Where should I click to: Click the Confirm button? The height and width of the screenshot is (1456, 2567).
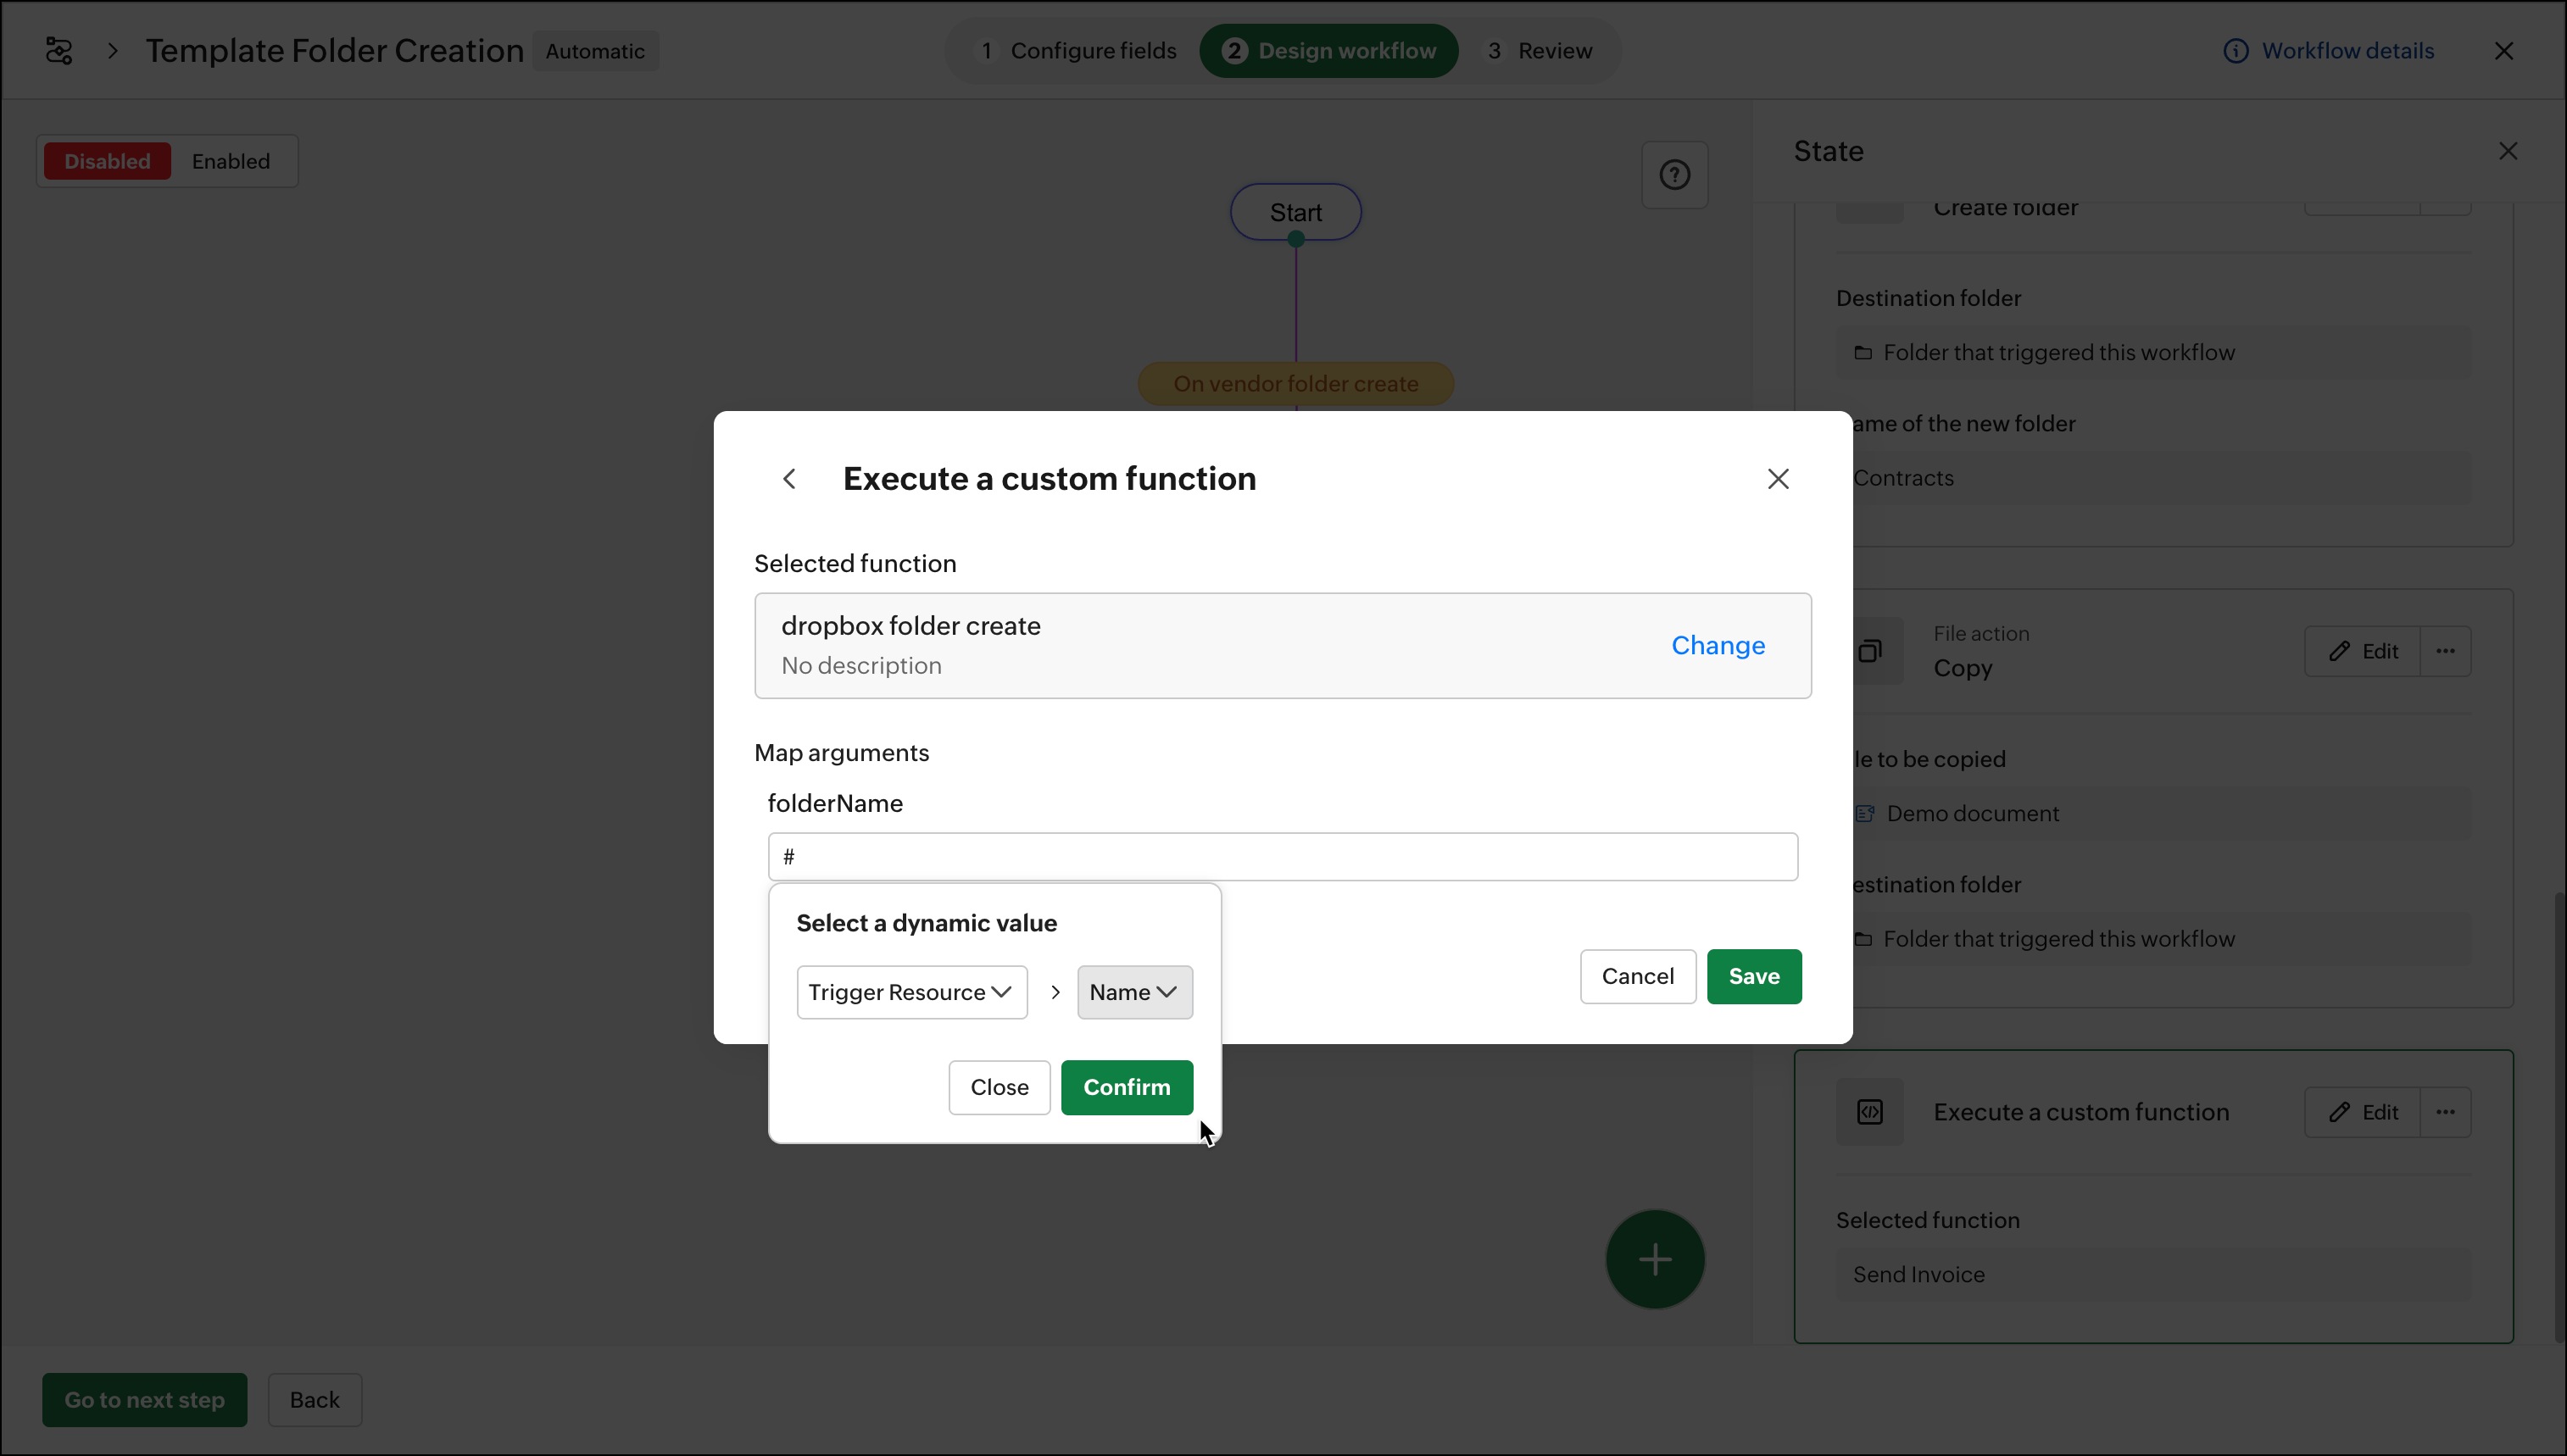pos(1126,1087)
